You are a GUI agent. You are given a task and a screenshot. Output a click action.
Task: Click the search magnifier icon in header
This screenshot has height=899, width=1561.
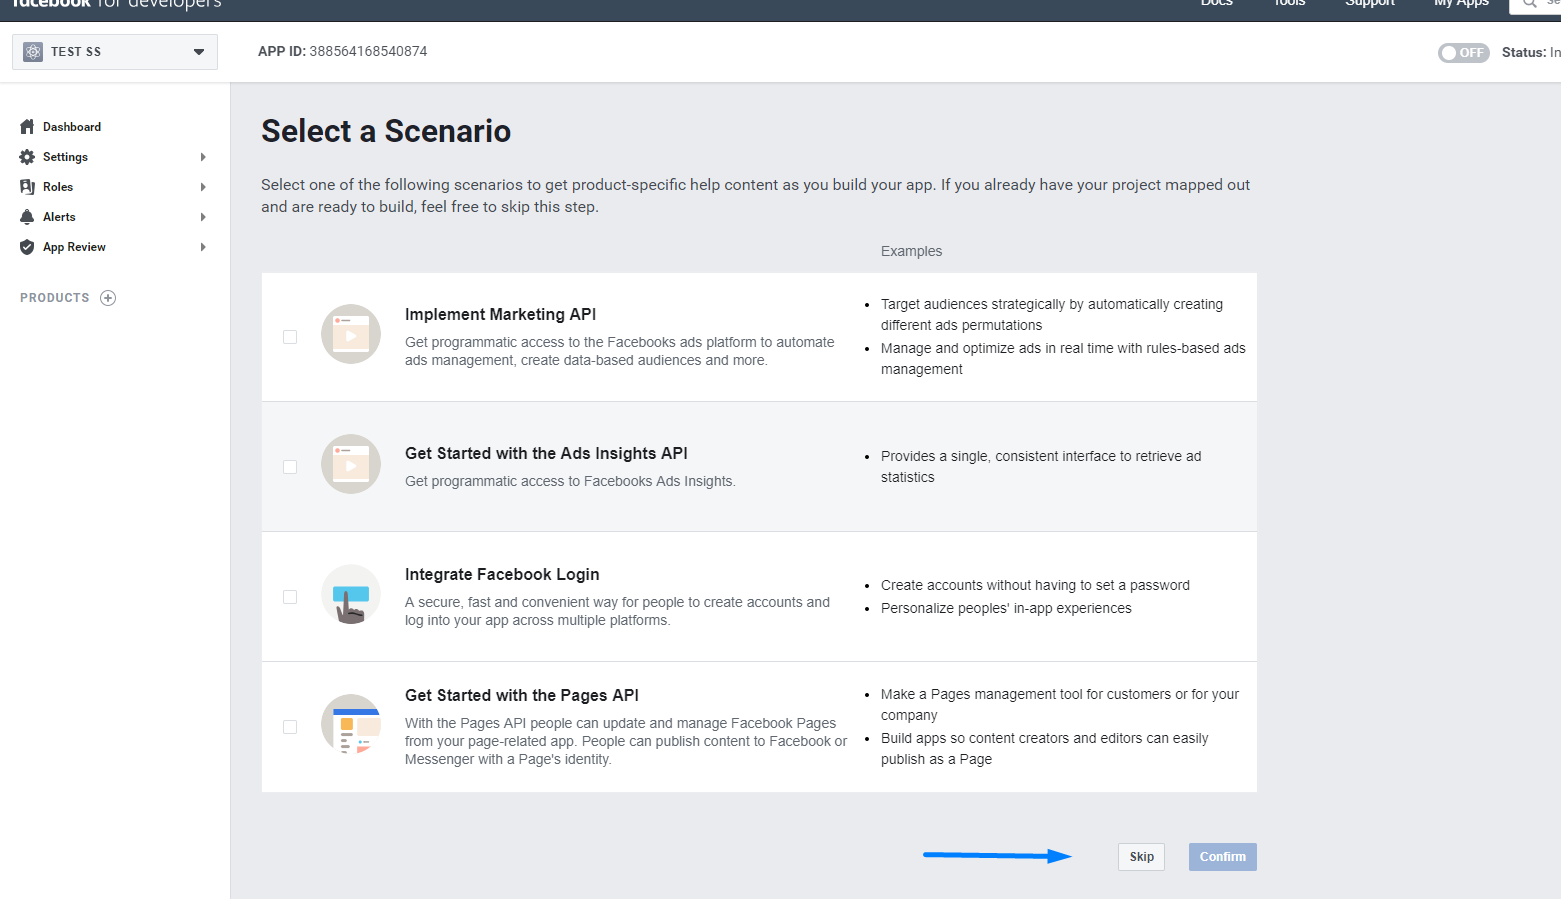coord(1529,4)
